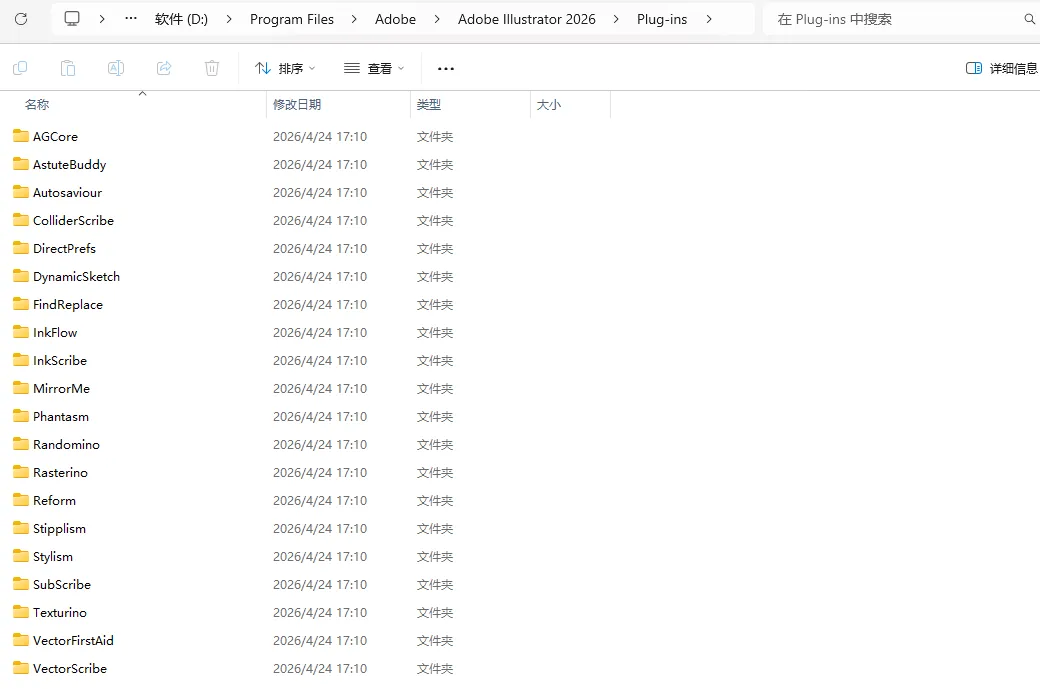Select the Autosaviour folder icon
This screenshot has width=1040, height=689.
tap(21, 192)
